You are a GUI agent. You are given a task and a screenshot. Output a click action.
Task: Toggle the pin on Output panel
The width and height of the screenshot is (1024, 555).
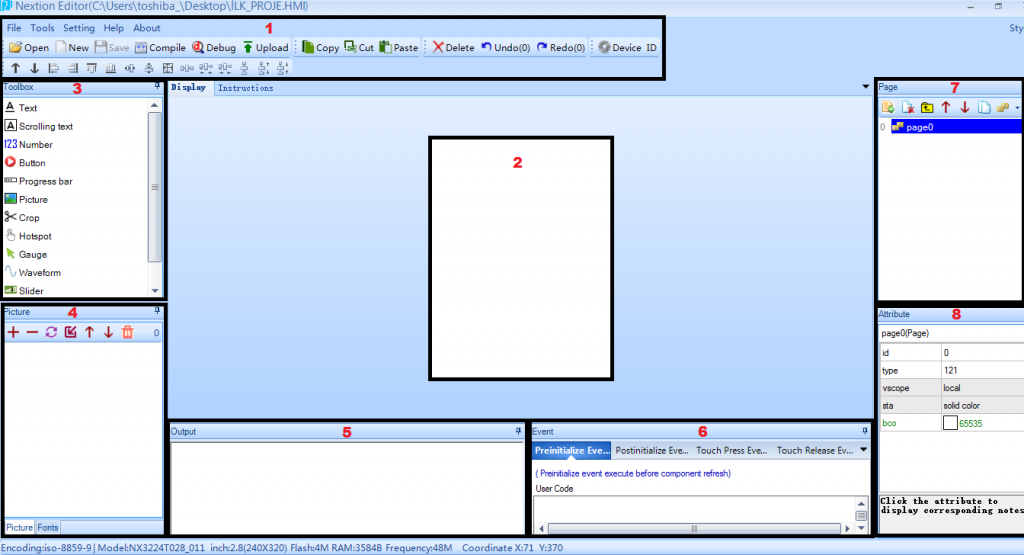(x=518, y=431)
